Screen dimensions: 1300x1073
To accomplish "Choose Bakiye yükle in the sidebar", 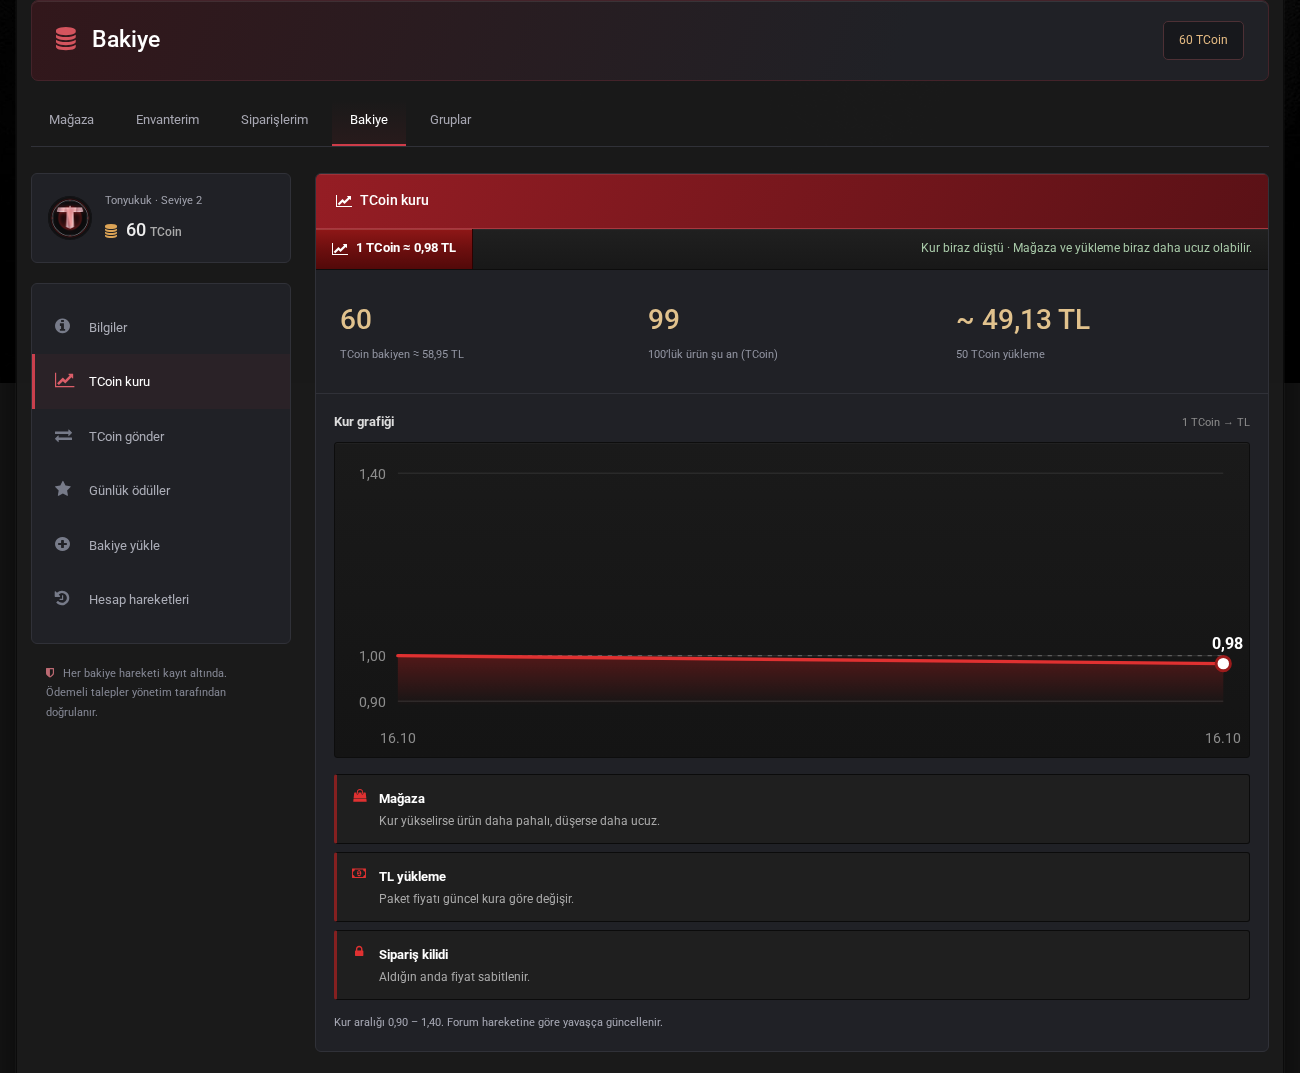I will (x=161, y=545).
